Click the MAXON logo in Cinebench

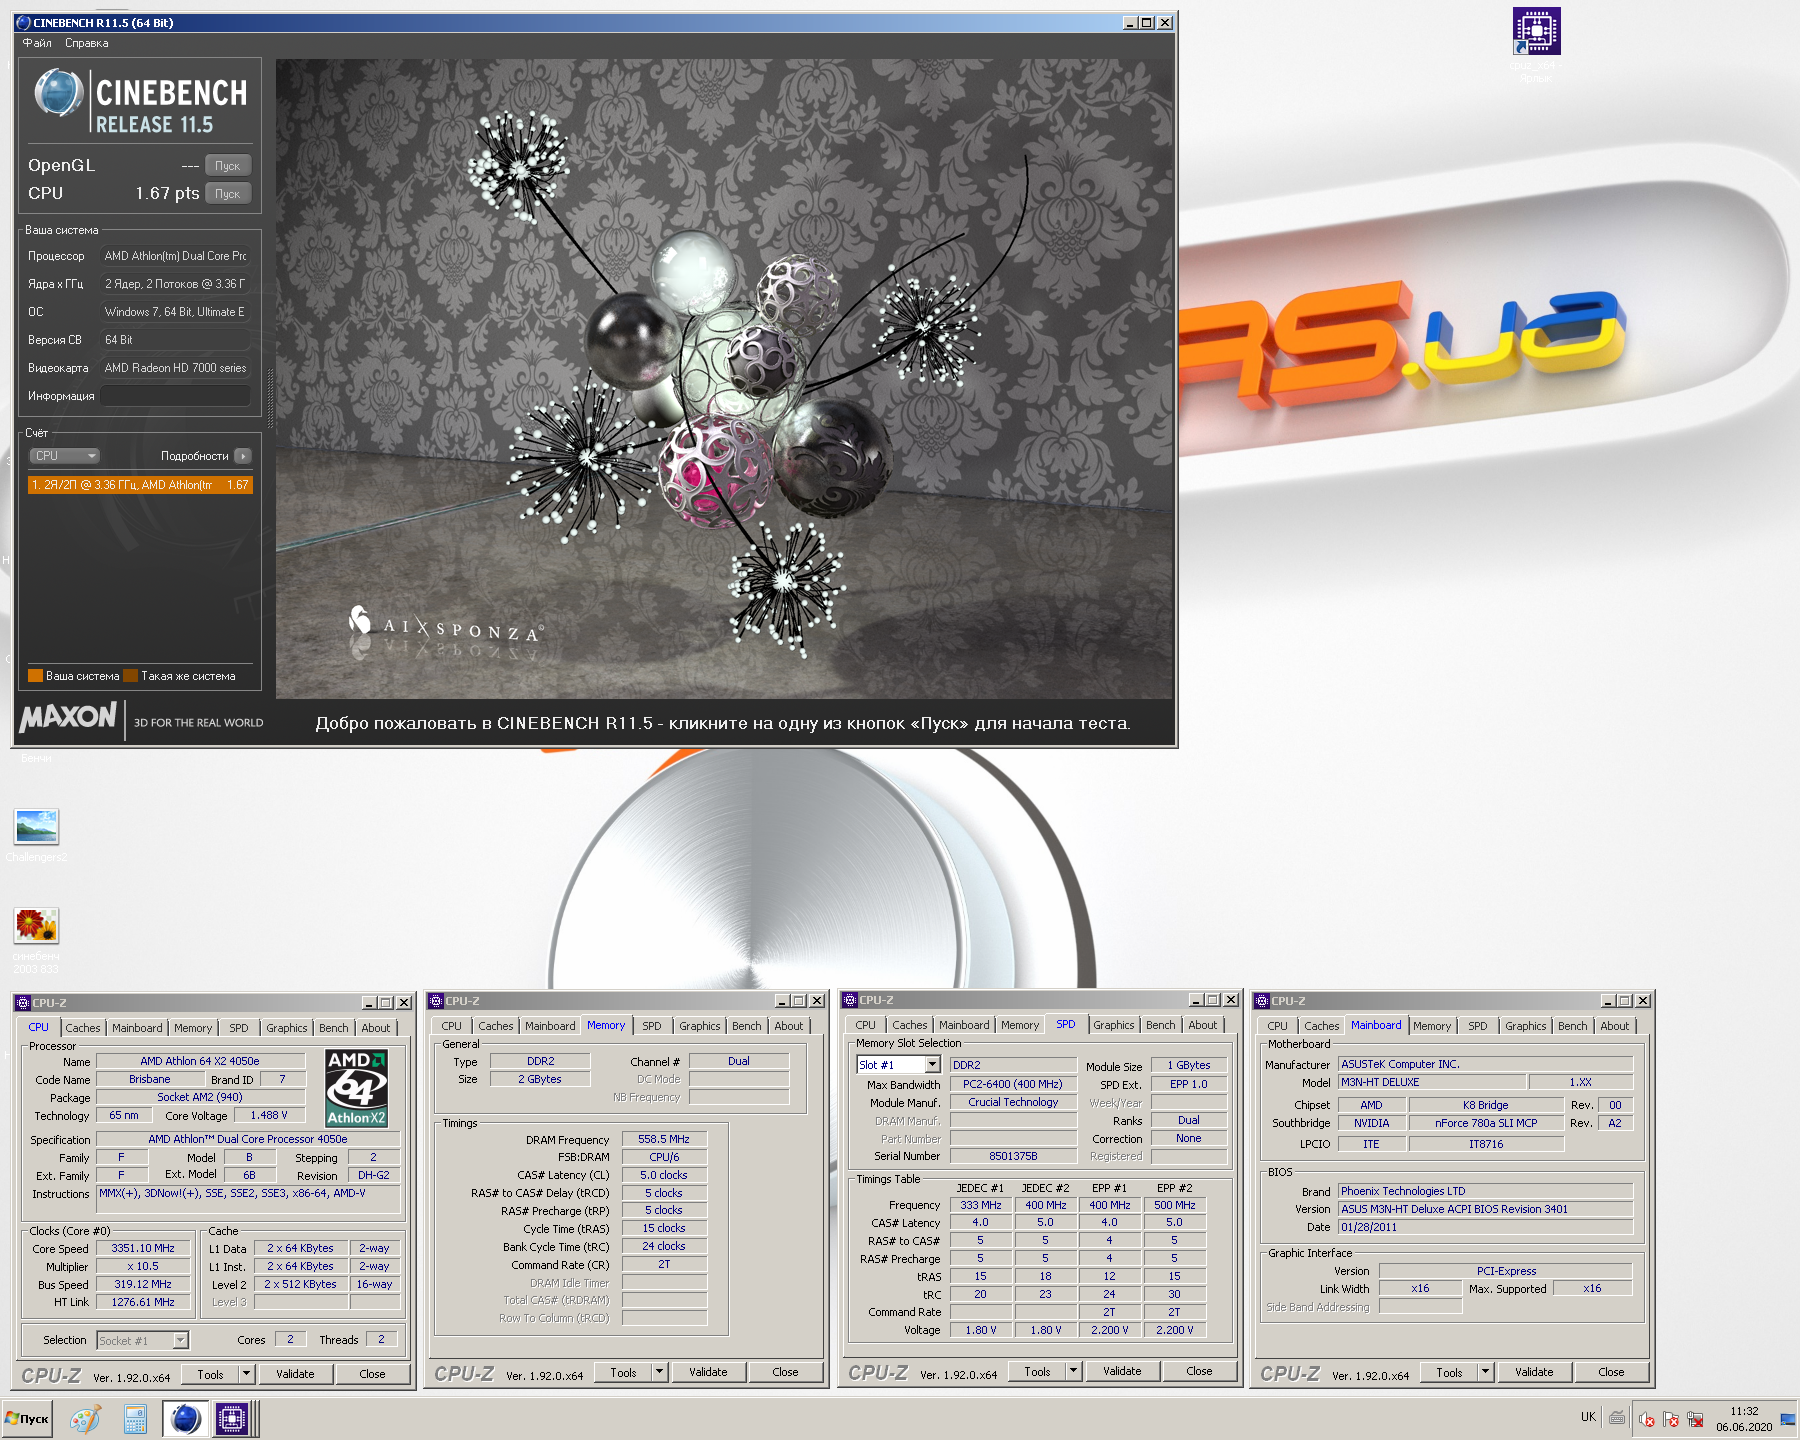point(68,717)
